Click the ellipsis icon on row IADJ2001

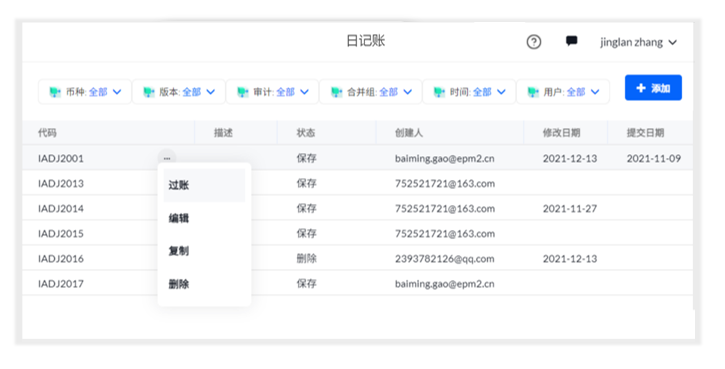pos(167,158)
